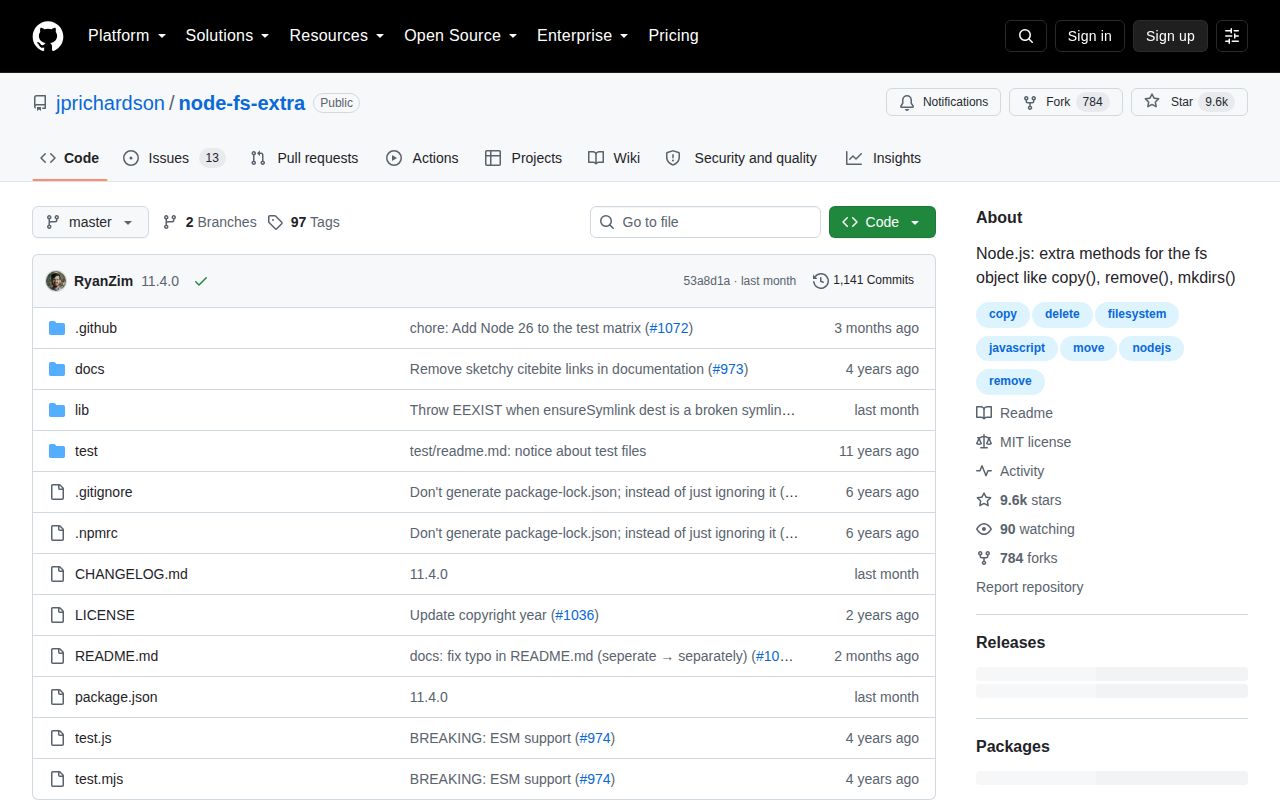Screen dimensions: 1280x800
Task: Open the master branch dropdown
Action: (90, 222)
